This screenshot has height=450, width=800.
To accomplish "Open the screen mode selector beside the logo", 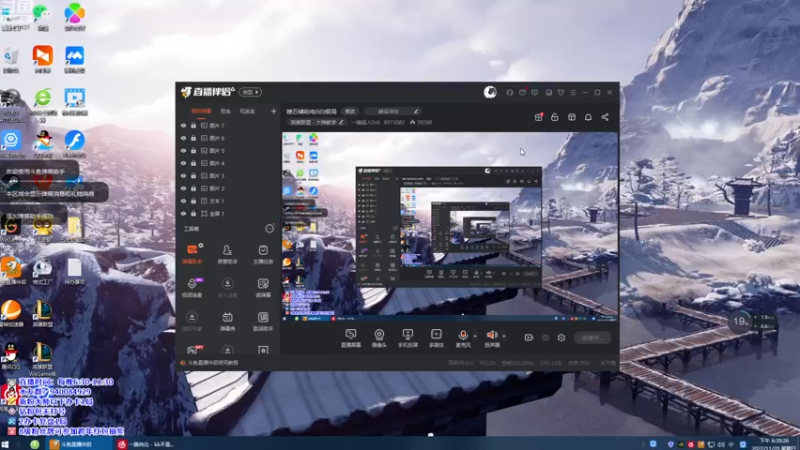I will tap(250, 92).
